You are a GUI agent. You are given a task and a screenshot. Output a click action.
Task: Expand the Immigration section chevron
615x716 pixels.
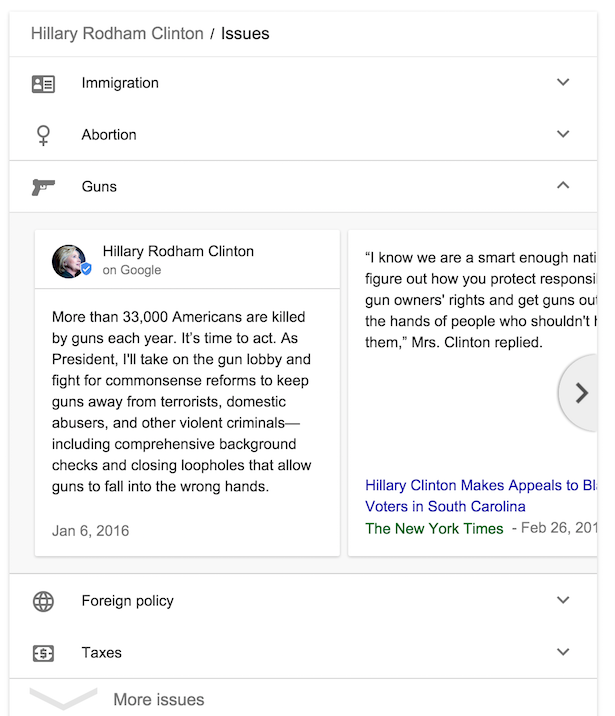tap(563, 83)
